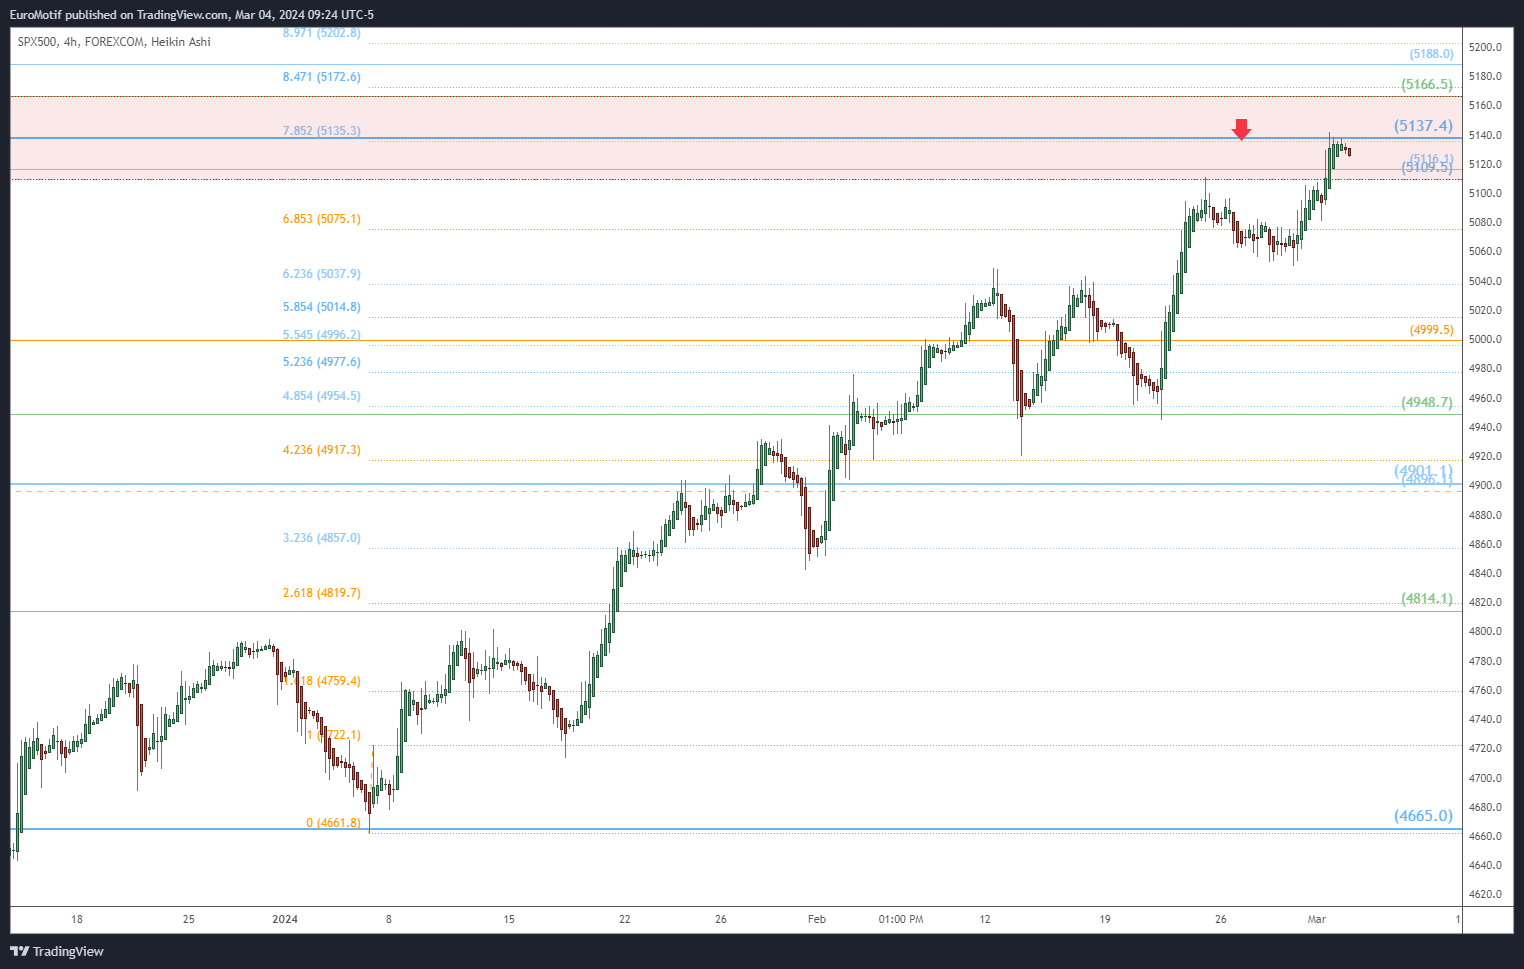
Task: Click 4860.0 on the price axis
Action: [1485, 544]
